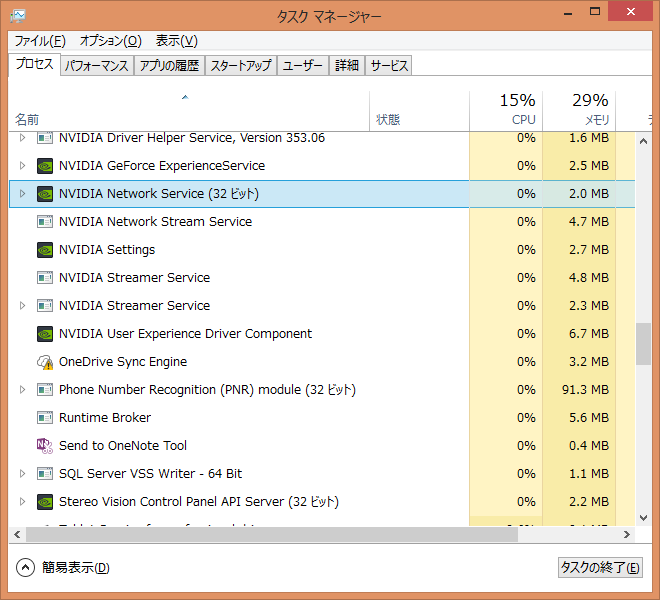Image resolution: width=660 pixels, height=600 pixels.
Task: Click icon of NVIDIA Streamer Service 2.3 MB
Action: 45,306
